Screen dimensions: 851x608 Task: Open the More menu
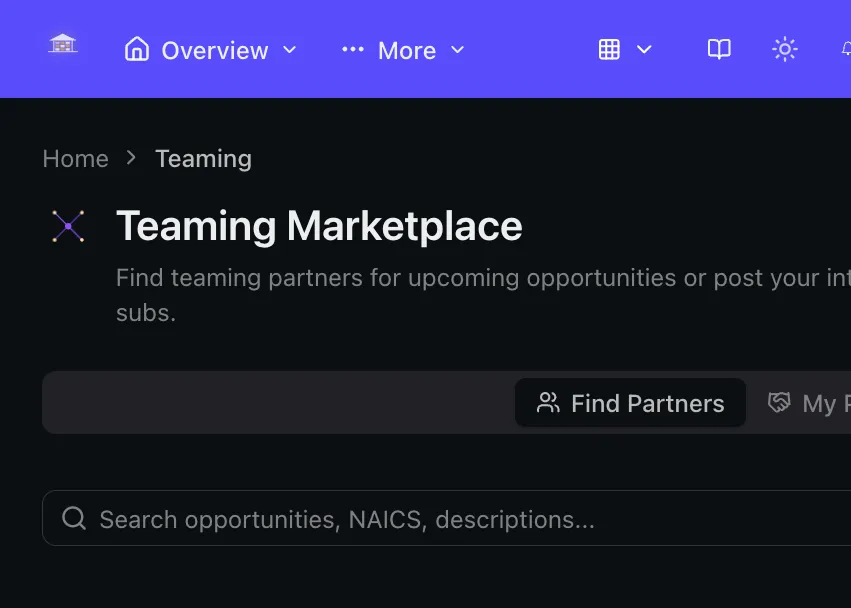pyautogui.click(x=403, y=50)
